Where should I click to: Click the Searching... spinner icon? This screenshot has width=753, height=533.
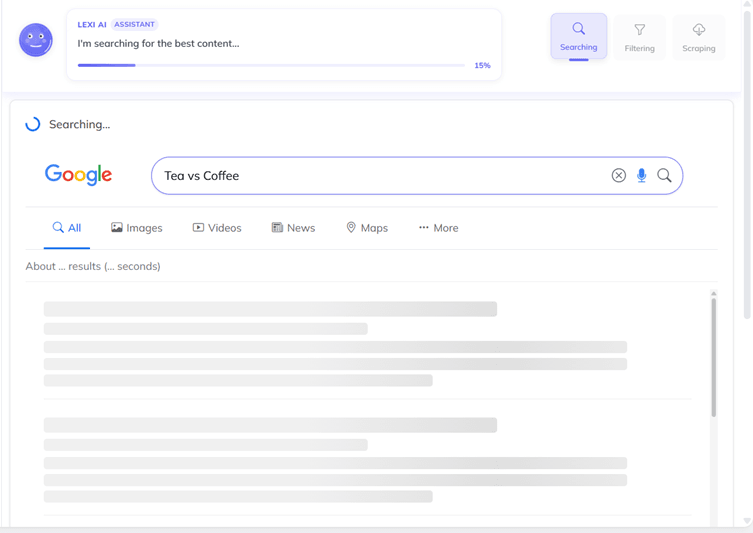tap(33, 124)
